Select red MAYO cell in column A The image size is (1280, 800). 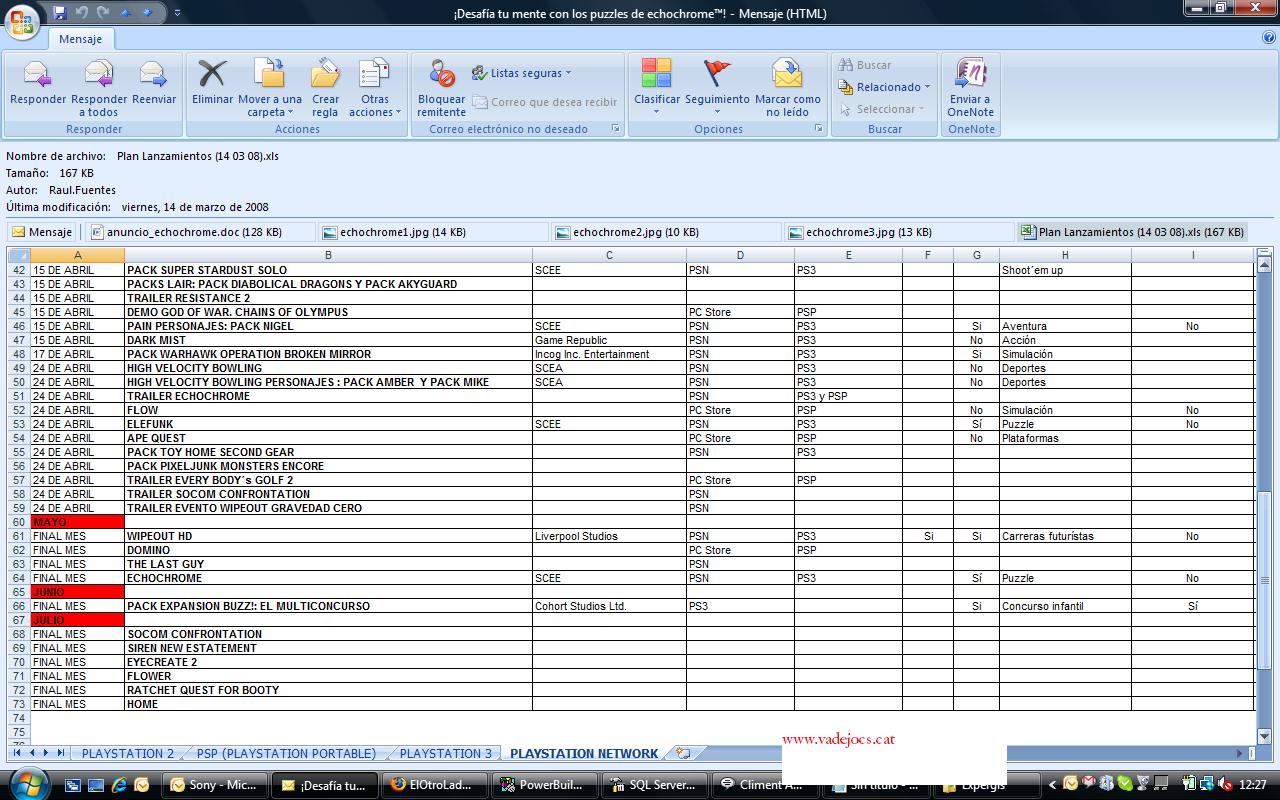[x=77, y=522]
